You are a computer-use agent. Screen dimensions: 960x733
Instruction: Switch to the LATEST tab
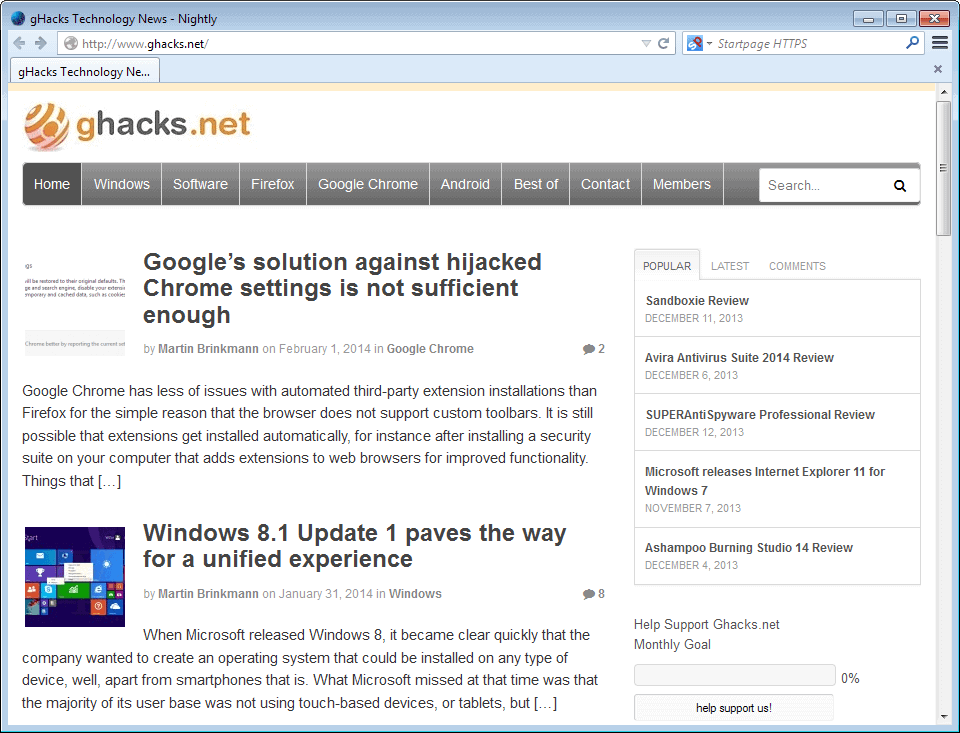tap(729, 265)
